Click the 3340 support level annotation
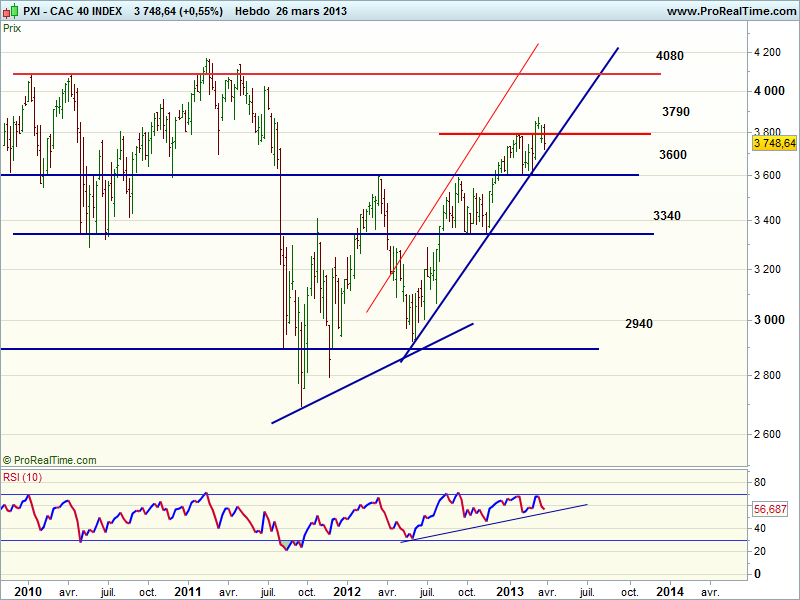Image resolution: width=800 pixels, height=600 pixels. [x=667, y=216]
